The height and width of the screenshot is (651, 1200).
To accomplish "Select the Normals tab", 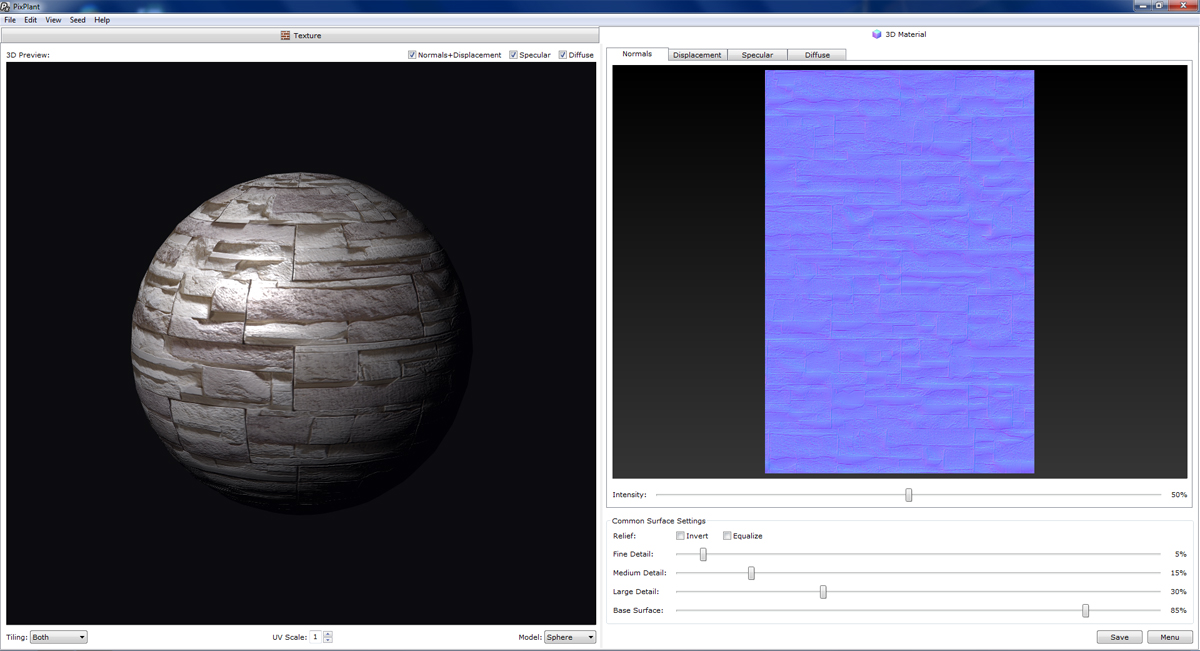I will pos(638,54).
